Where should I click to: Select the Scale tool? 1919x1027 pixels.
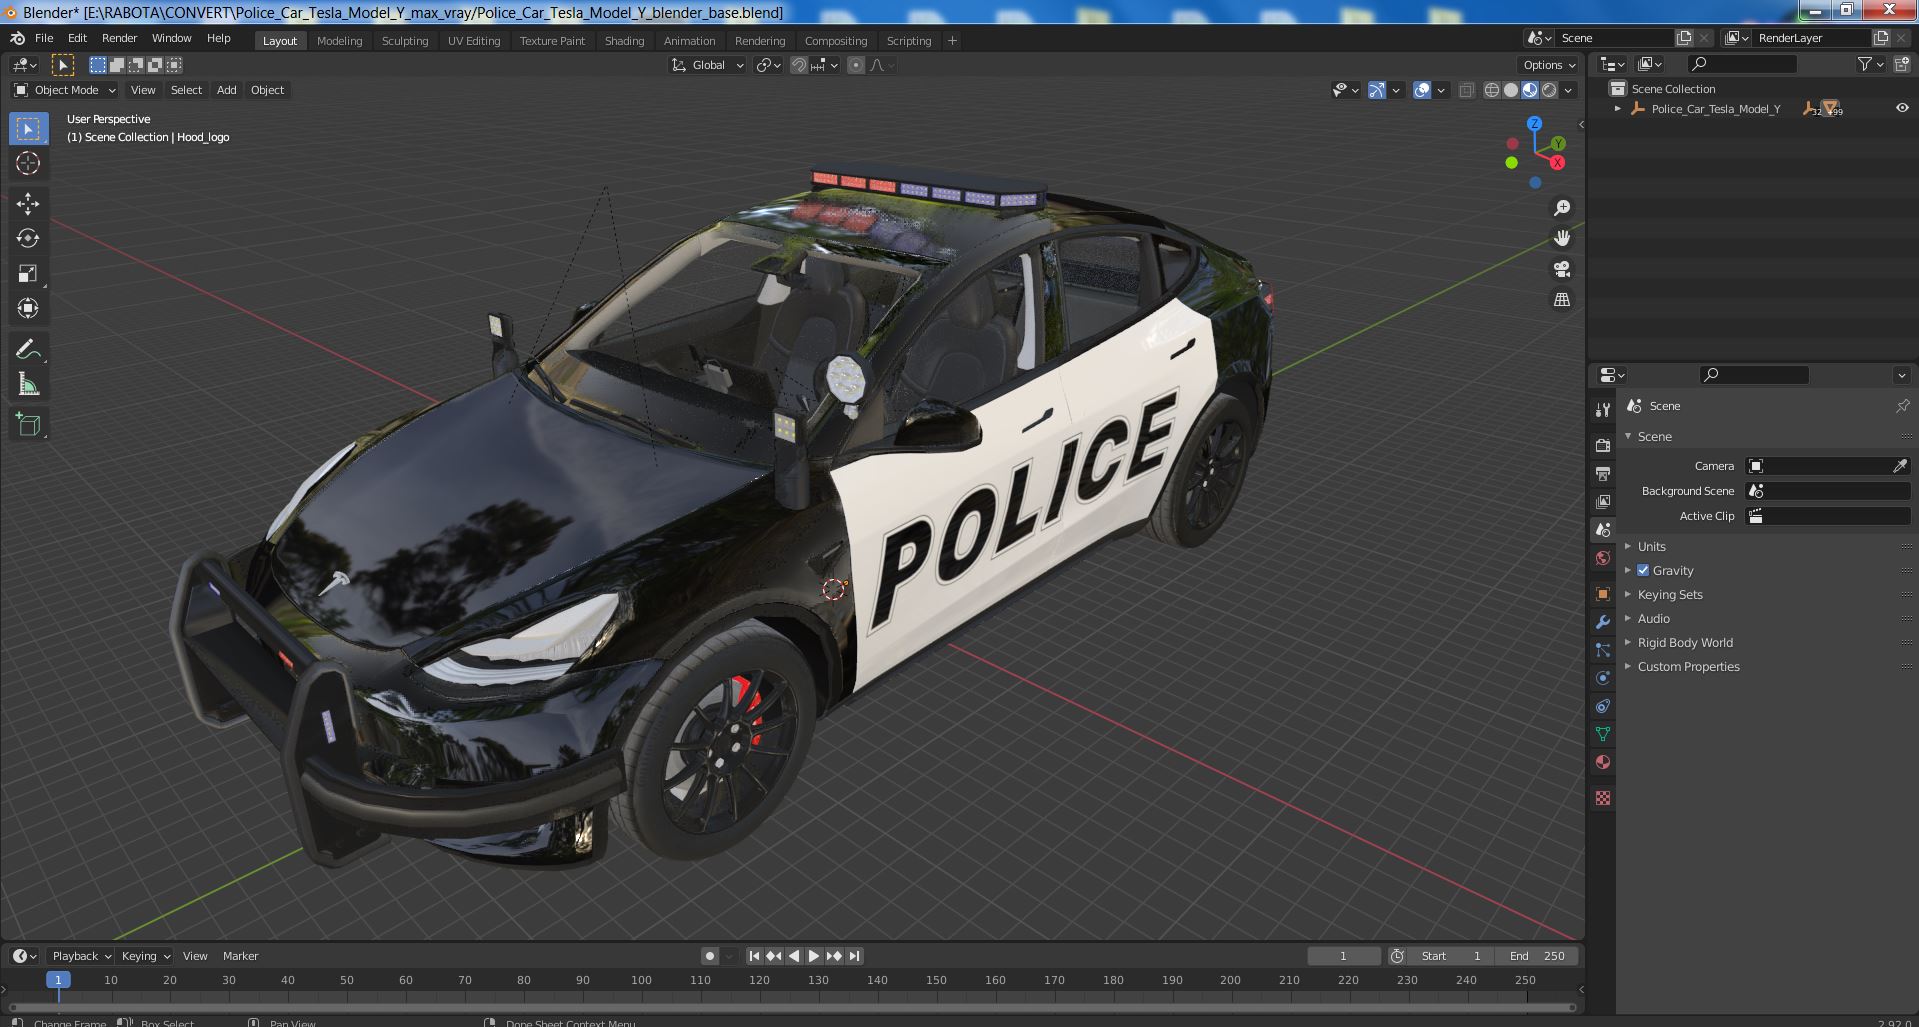click(28, 273)
